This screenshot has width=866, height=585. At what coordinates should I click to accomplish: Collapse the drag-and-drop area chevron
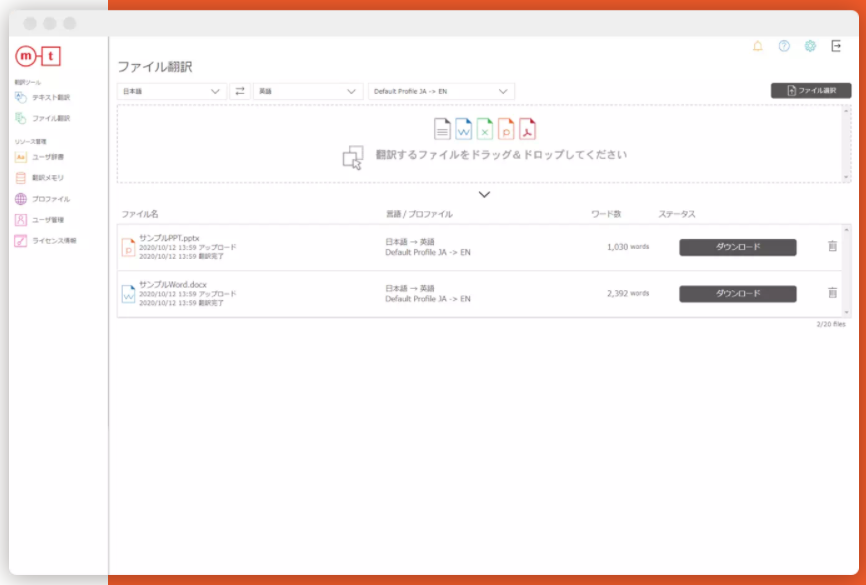point(484,192)
